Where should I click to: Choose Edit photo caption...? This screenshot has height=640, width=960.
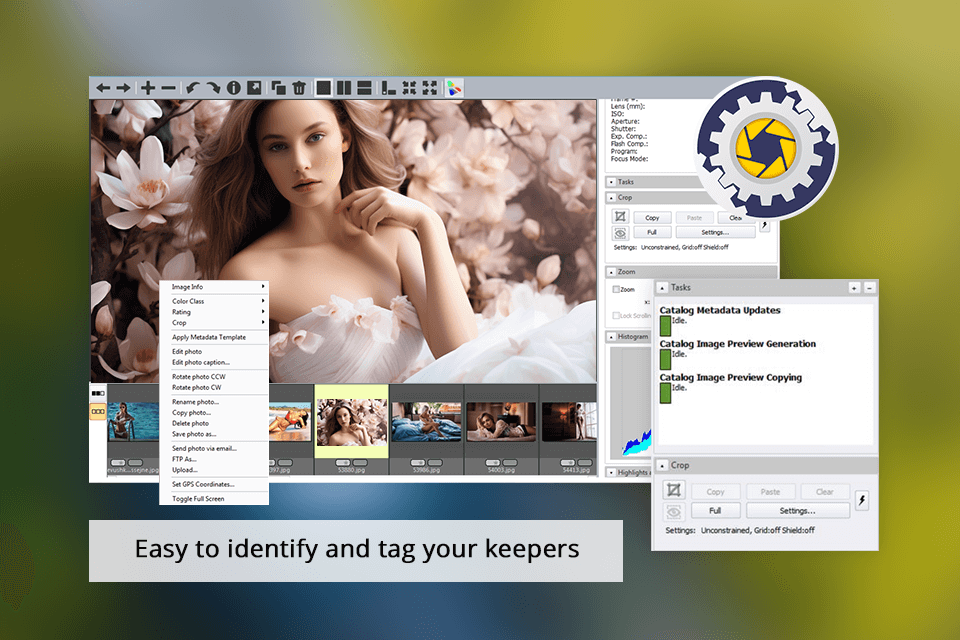click(214, 362)
